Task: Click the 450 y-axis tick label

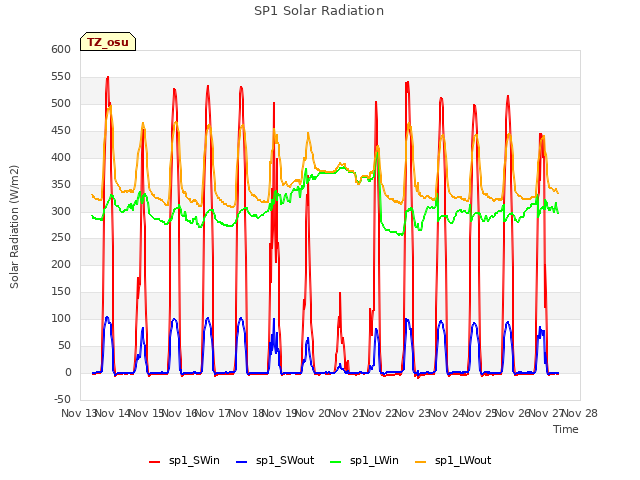Action: point(61,130)
